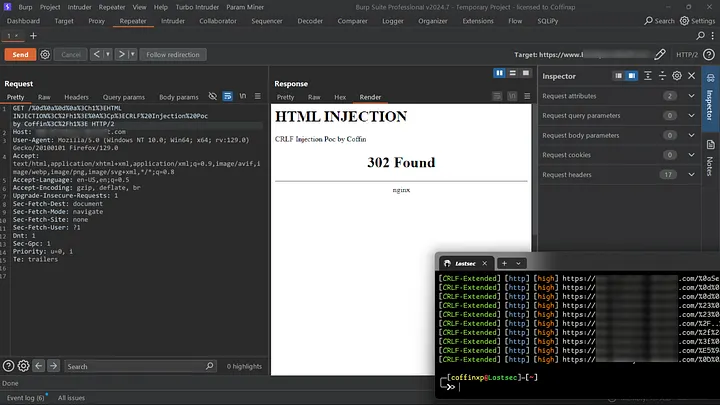This screenshot has width=720, height=405.
Task: Switch HTTP/2 protocol label
Action: tap(686, 55)
